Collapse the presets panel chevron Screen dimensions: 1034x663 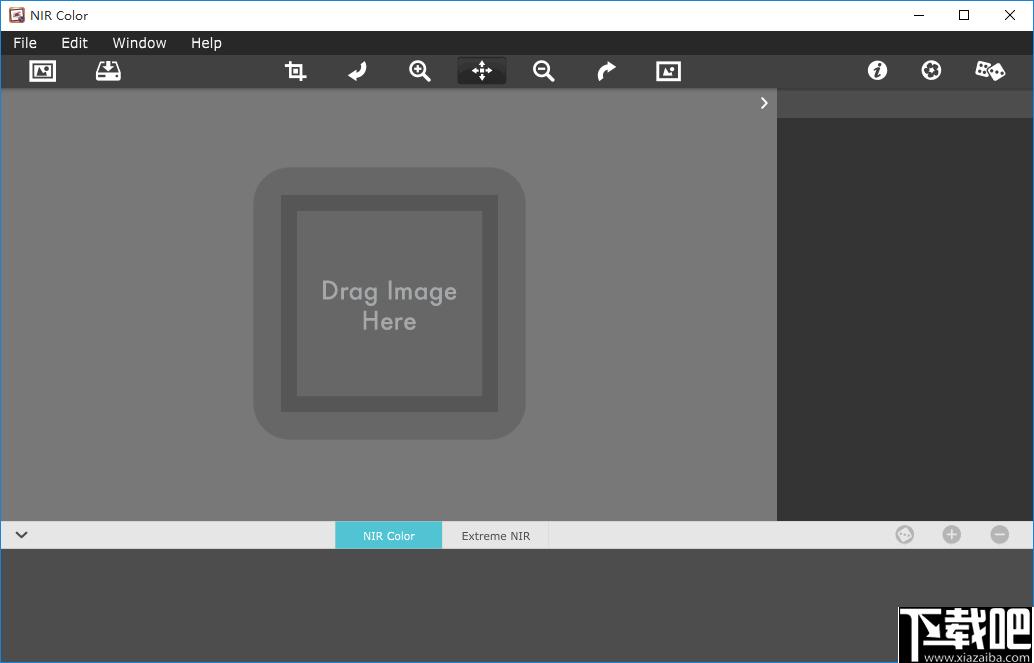21,535
